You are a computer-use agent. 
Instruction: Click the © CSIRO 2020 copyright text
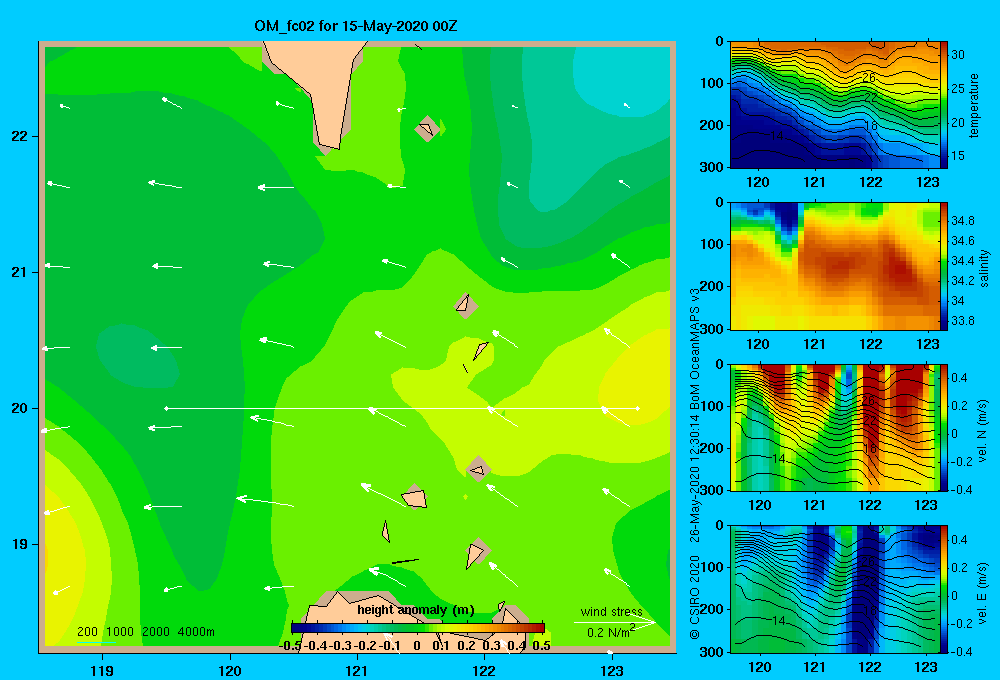[x=695, y=597]
